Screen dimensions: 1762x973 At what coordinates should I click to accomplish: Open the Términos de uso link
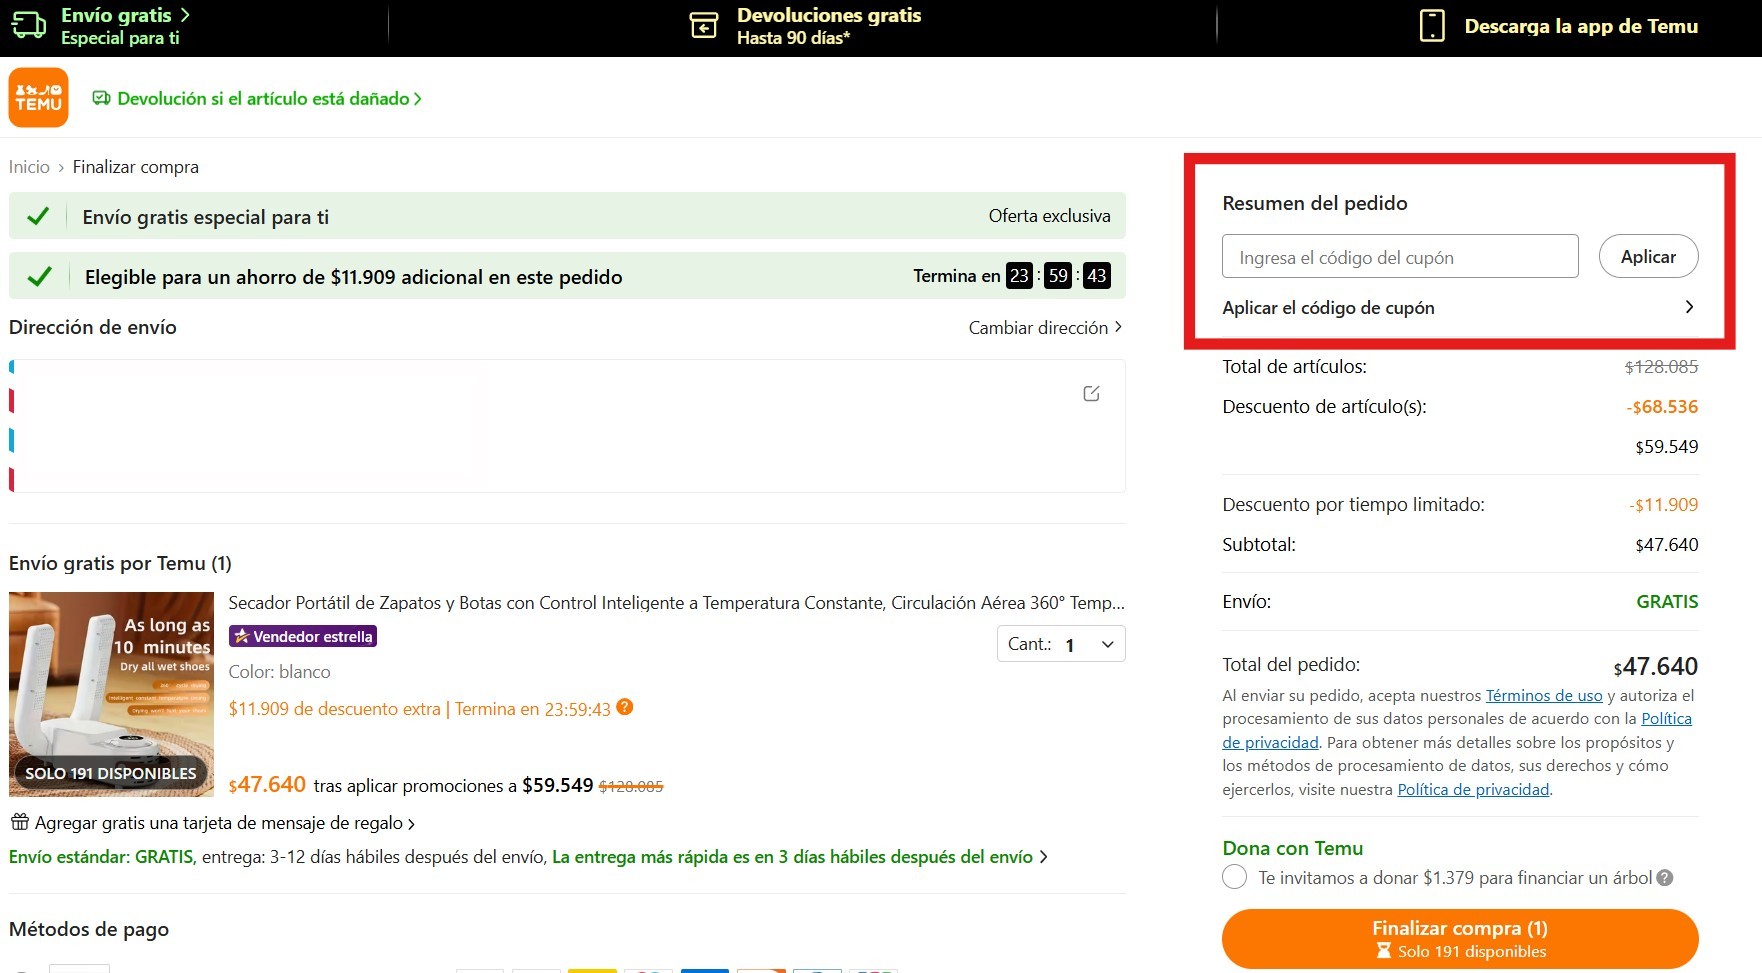click(1543, 696)
